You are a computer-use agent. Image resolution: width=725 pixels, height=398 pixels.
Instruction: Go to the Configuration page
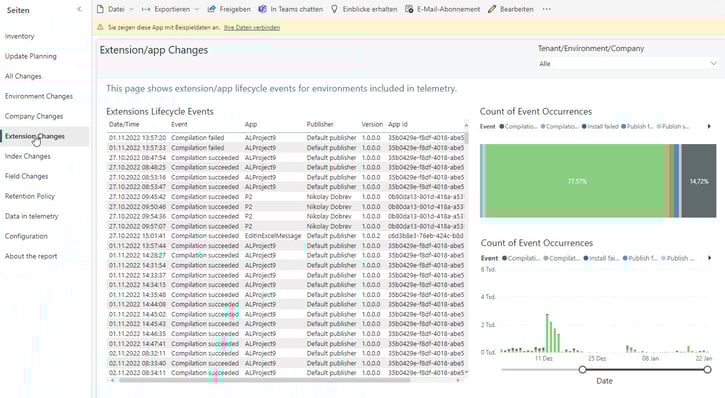click(26, 236)
